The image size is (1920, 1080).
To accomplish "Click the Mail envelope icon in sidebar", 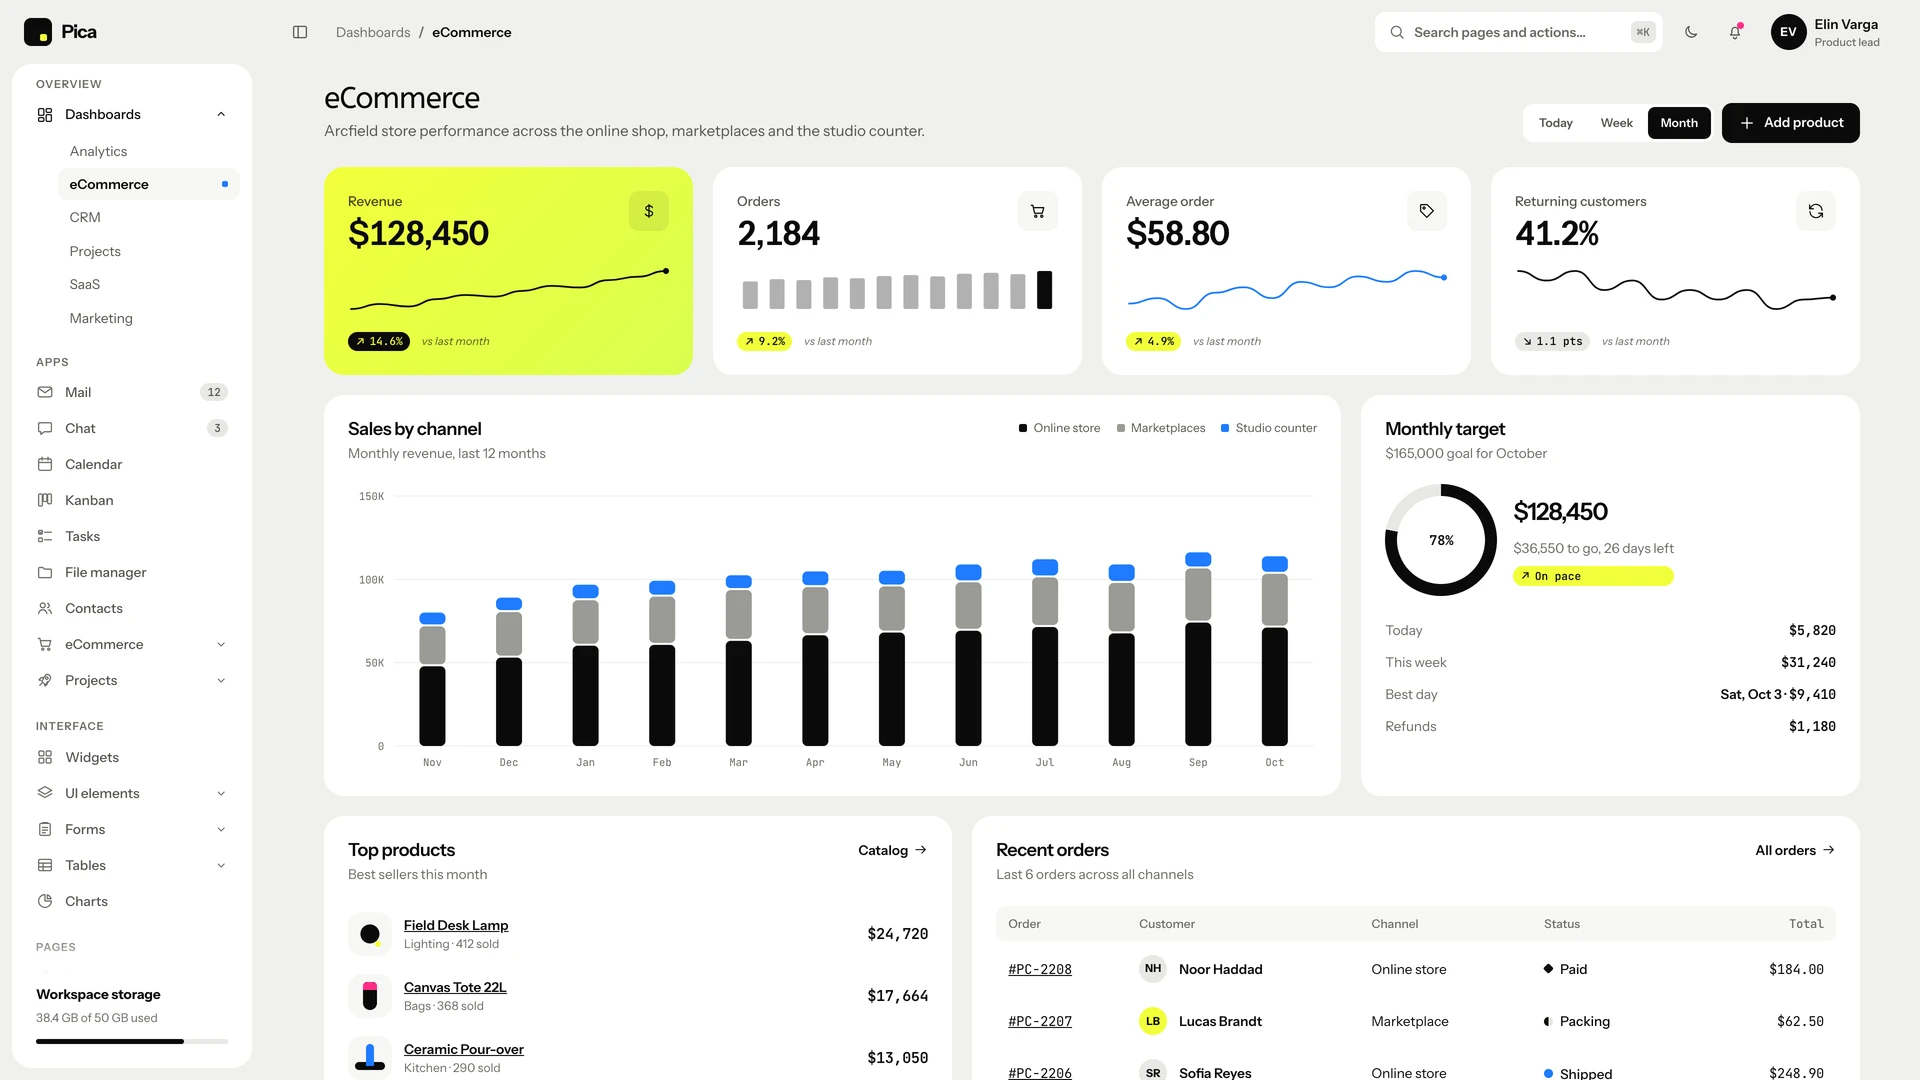I will [x=45, y=392].
